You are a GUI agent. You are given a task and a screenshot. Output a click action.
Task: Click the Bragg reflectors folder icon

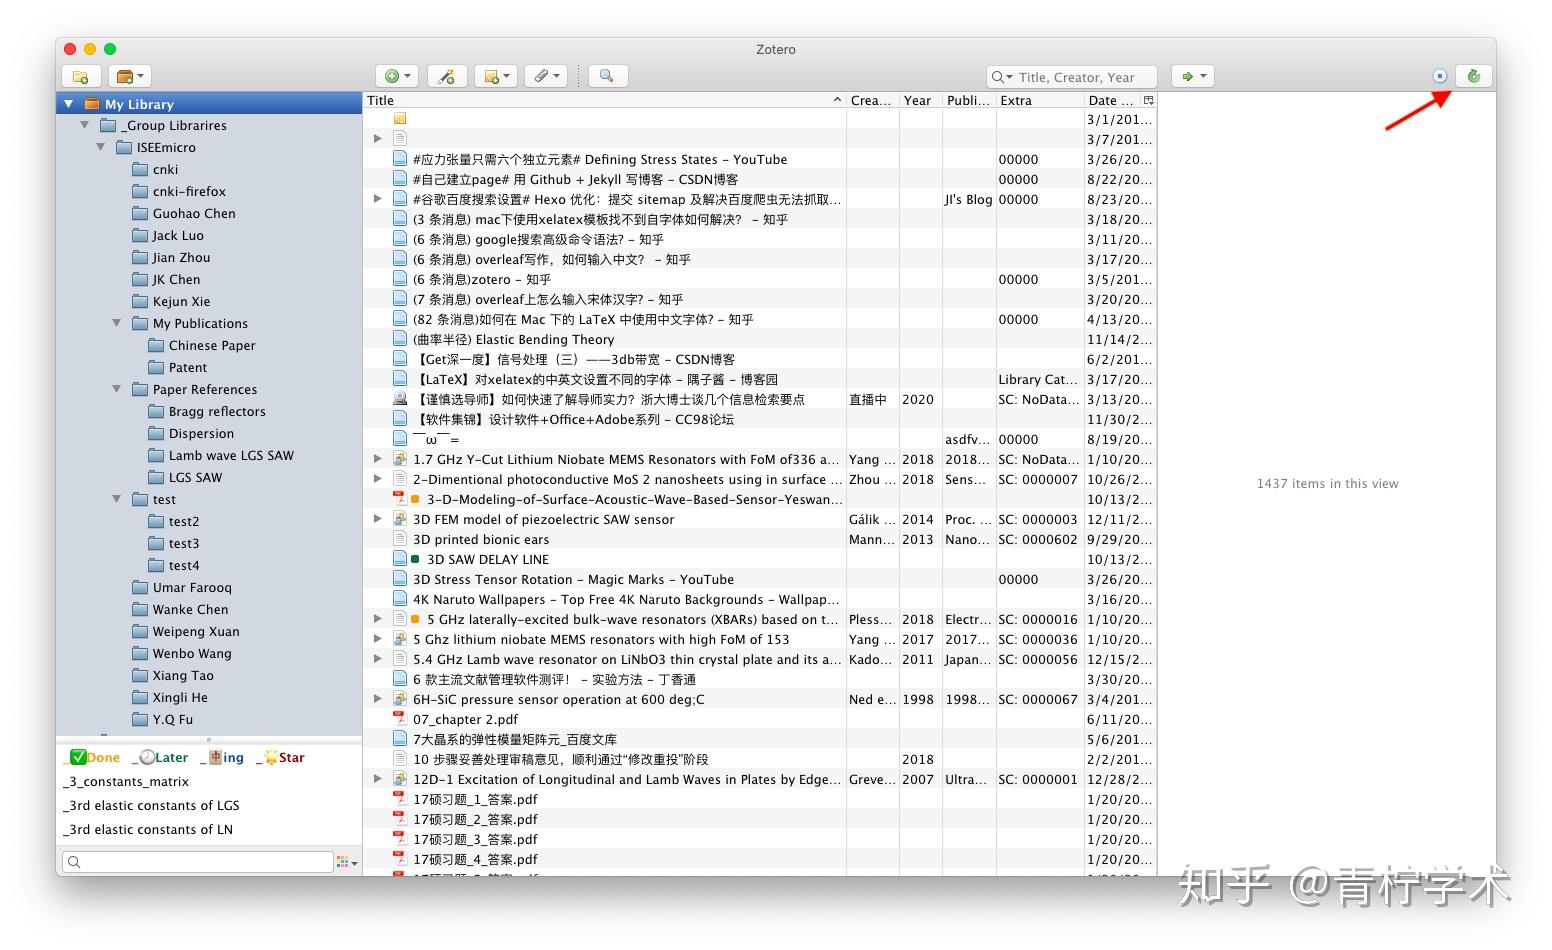click(156, 411)
